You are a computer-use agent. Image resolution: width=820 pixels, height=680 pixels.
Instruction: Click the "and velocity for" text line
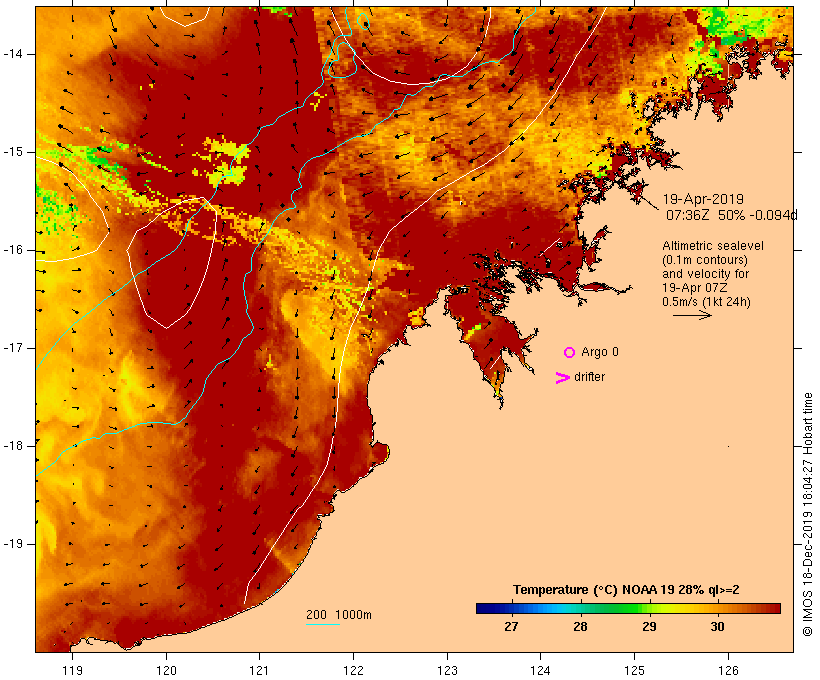coord(705,274)
